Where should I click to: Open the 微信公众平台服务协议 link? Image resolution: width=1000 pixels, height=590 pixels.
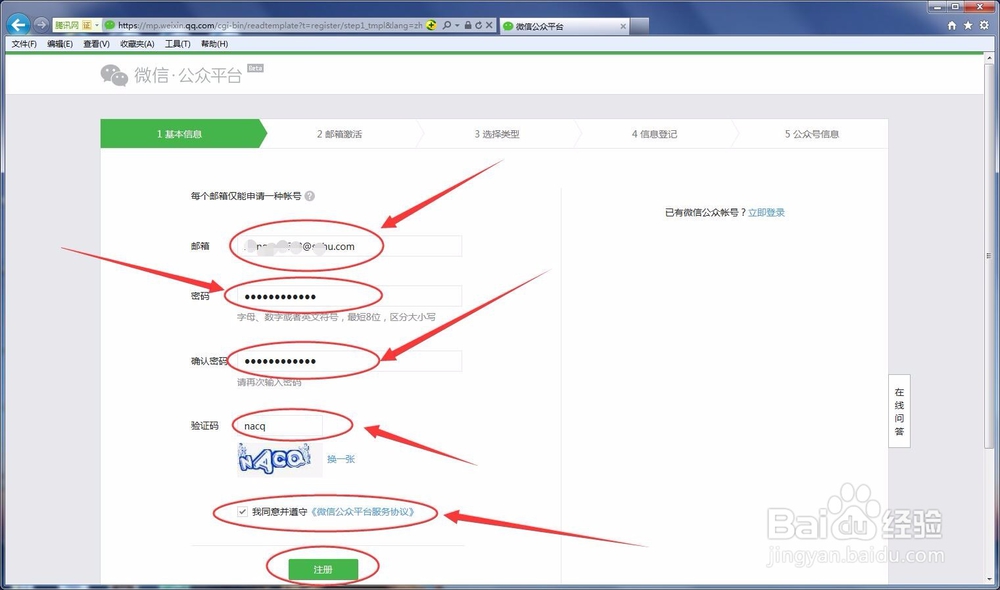pyautogui.click(x=364, y=512)
